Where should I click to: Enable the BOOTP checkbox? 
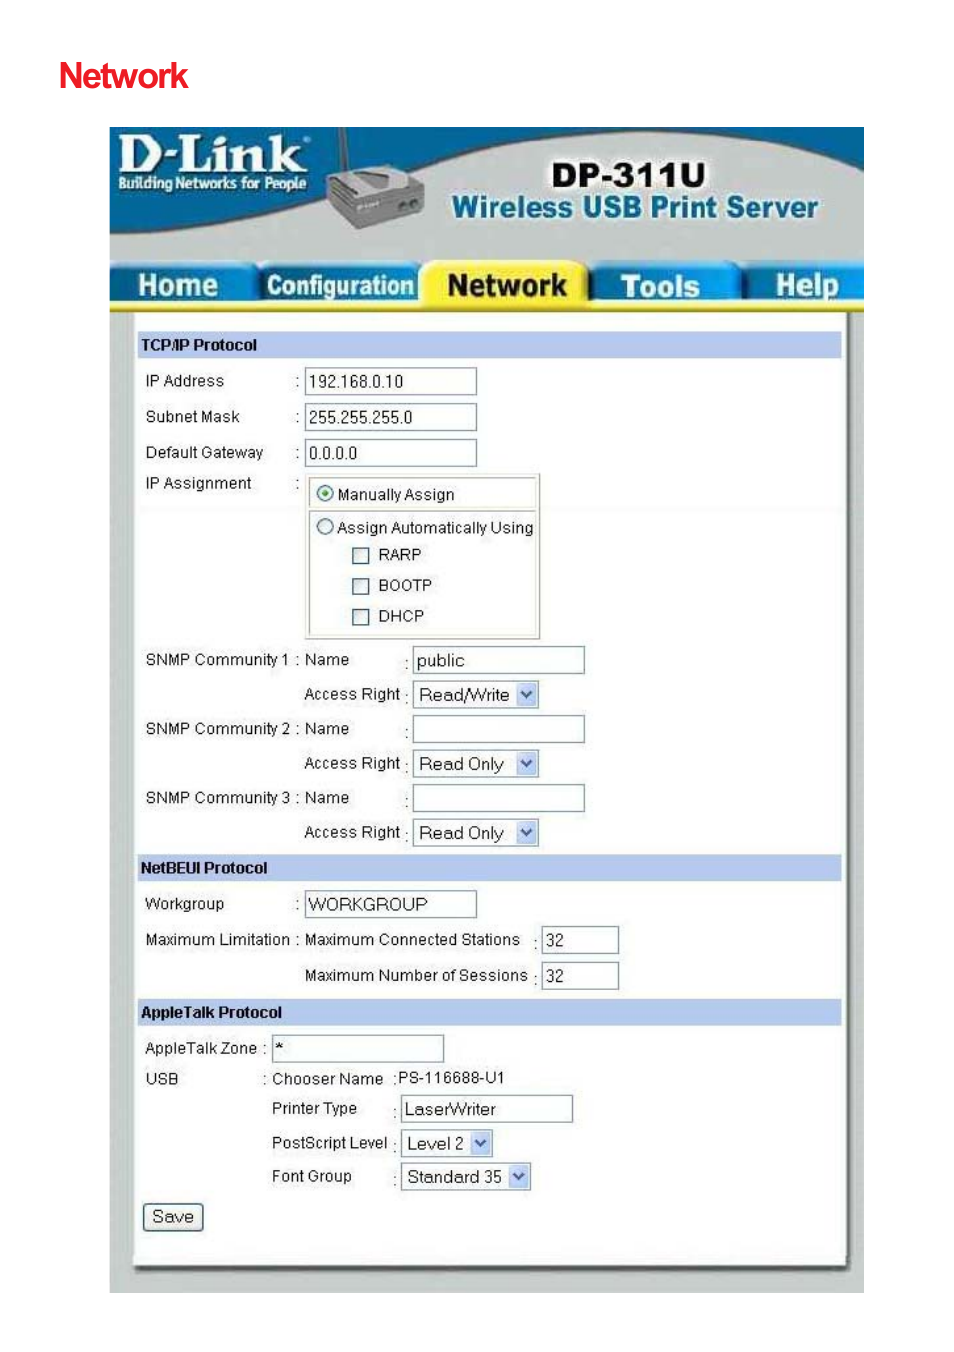tap(361, 586)
